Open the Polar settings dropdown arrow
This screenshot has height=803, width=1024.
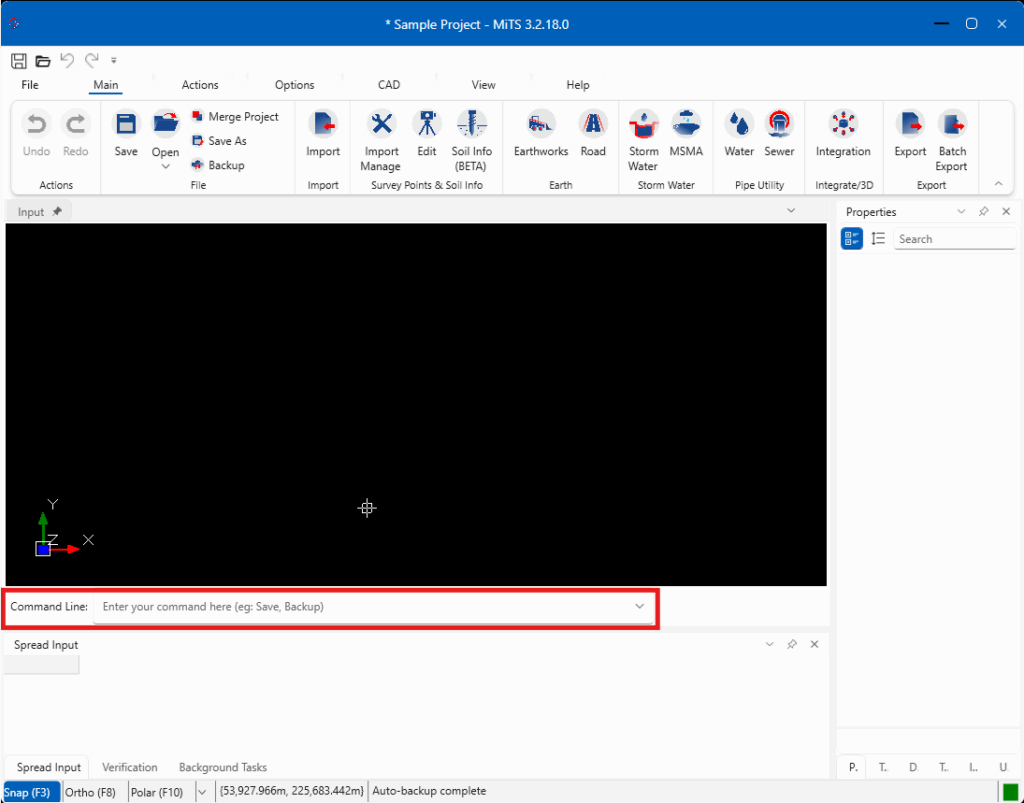point(202,793)
